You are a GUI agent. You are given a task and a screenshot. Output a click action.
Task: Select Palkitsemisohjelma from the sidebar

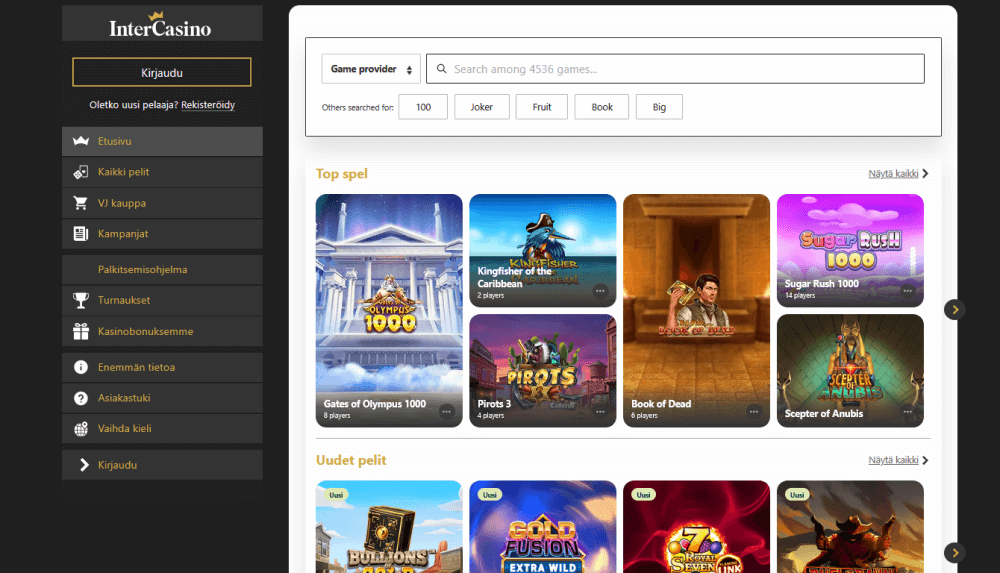coord(142,269)
